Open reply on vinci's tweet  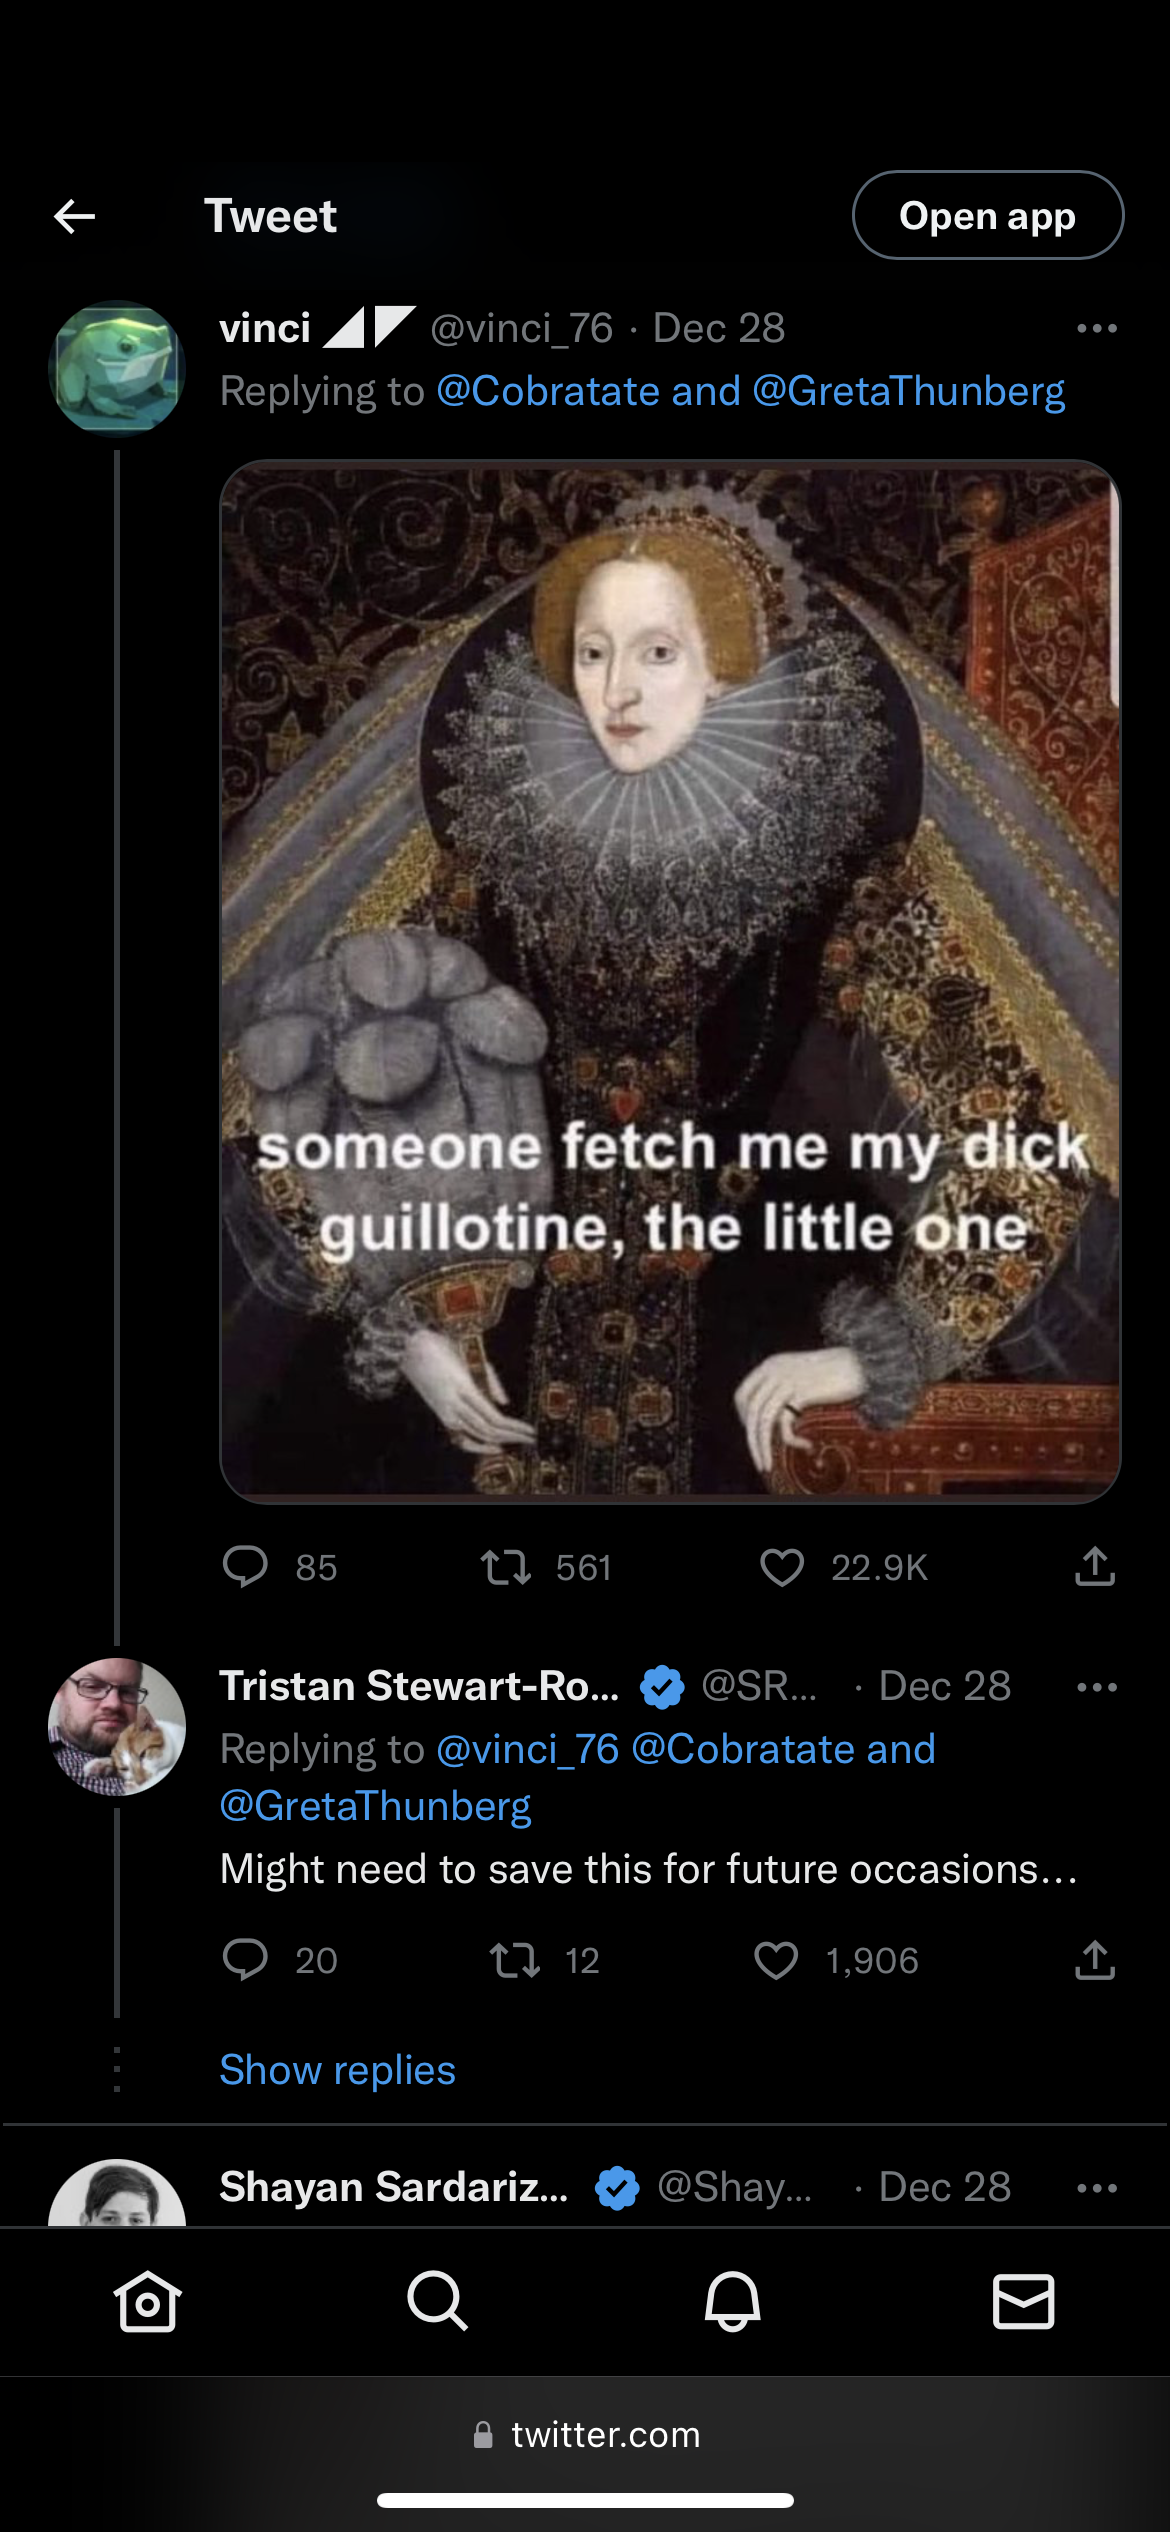pyautogui.click(x=245, y=1567)
